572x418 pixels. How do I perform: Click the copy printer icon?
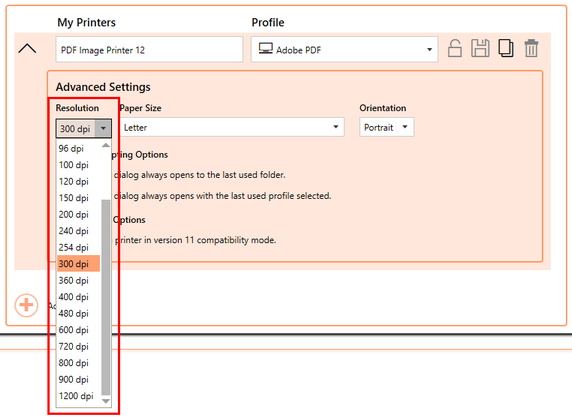tap(506, 48)
